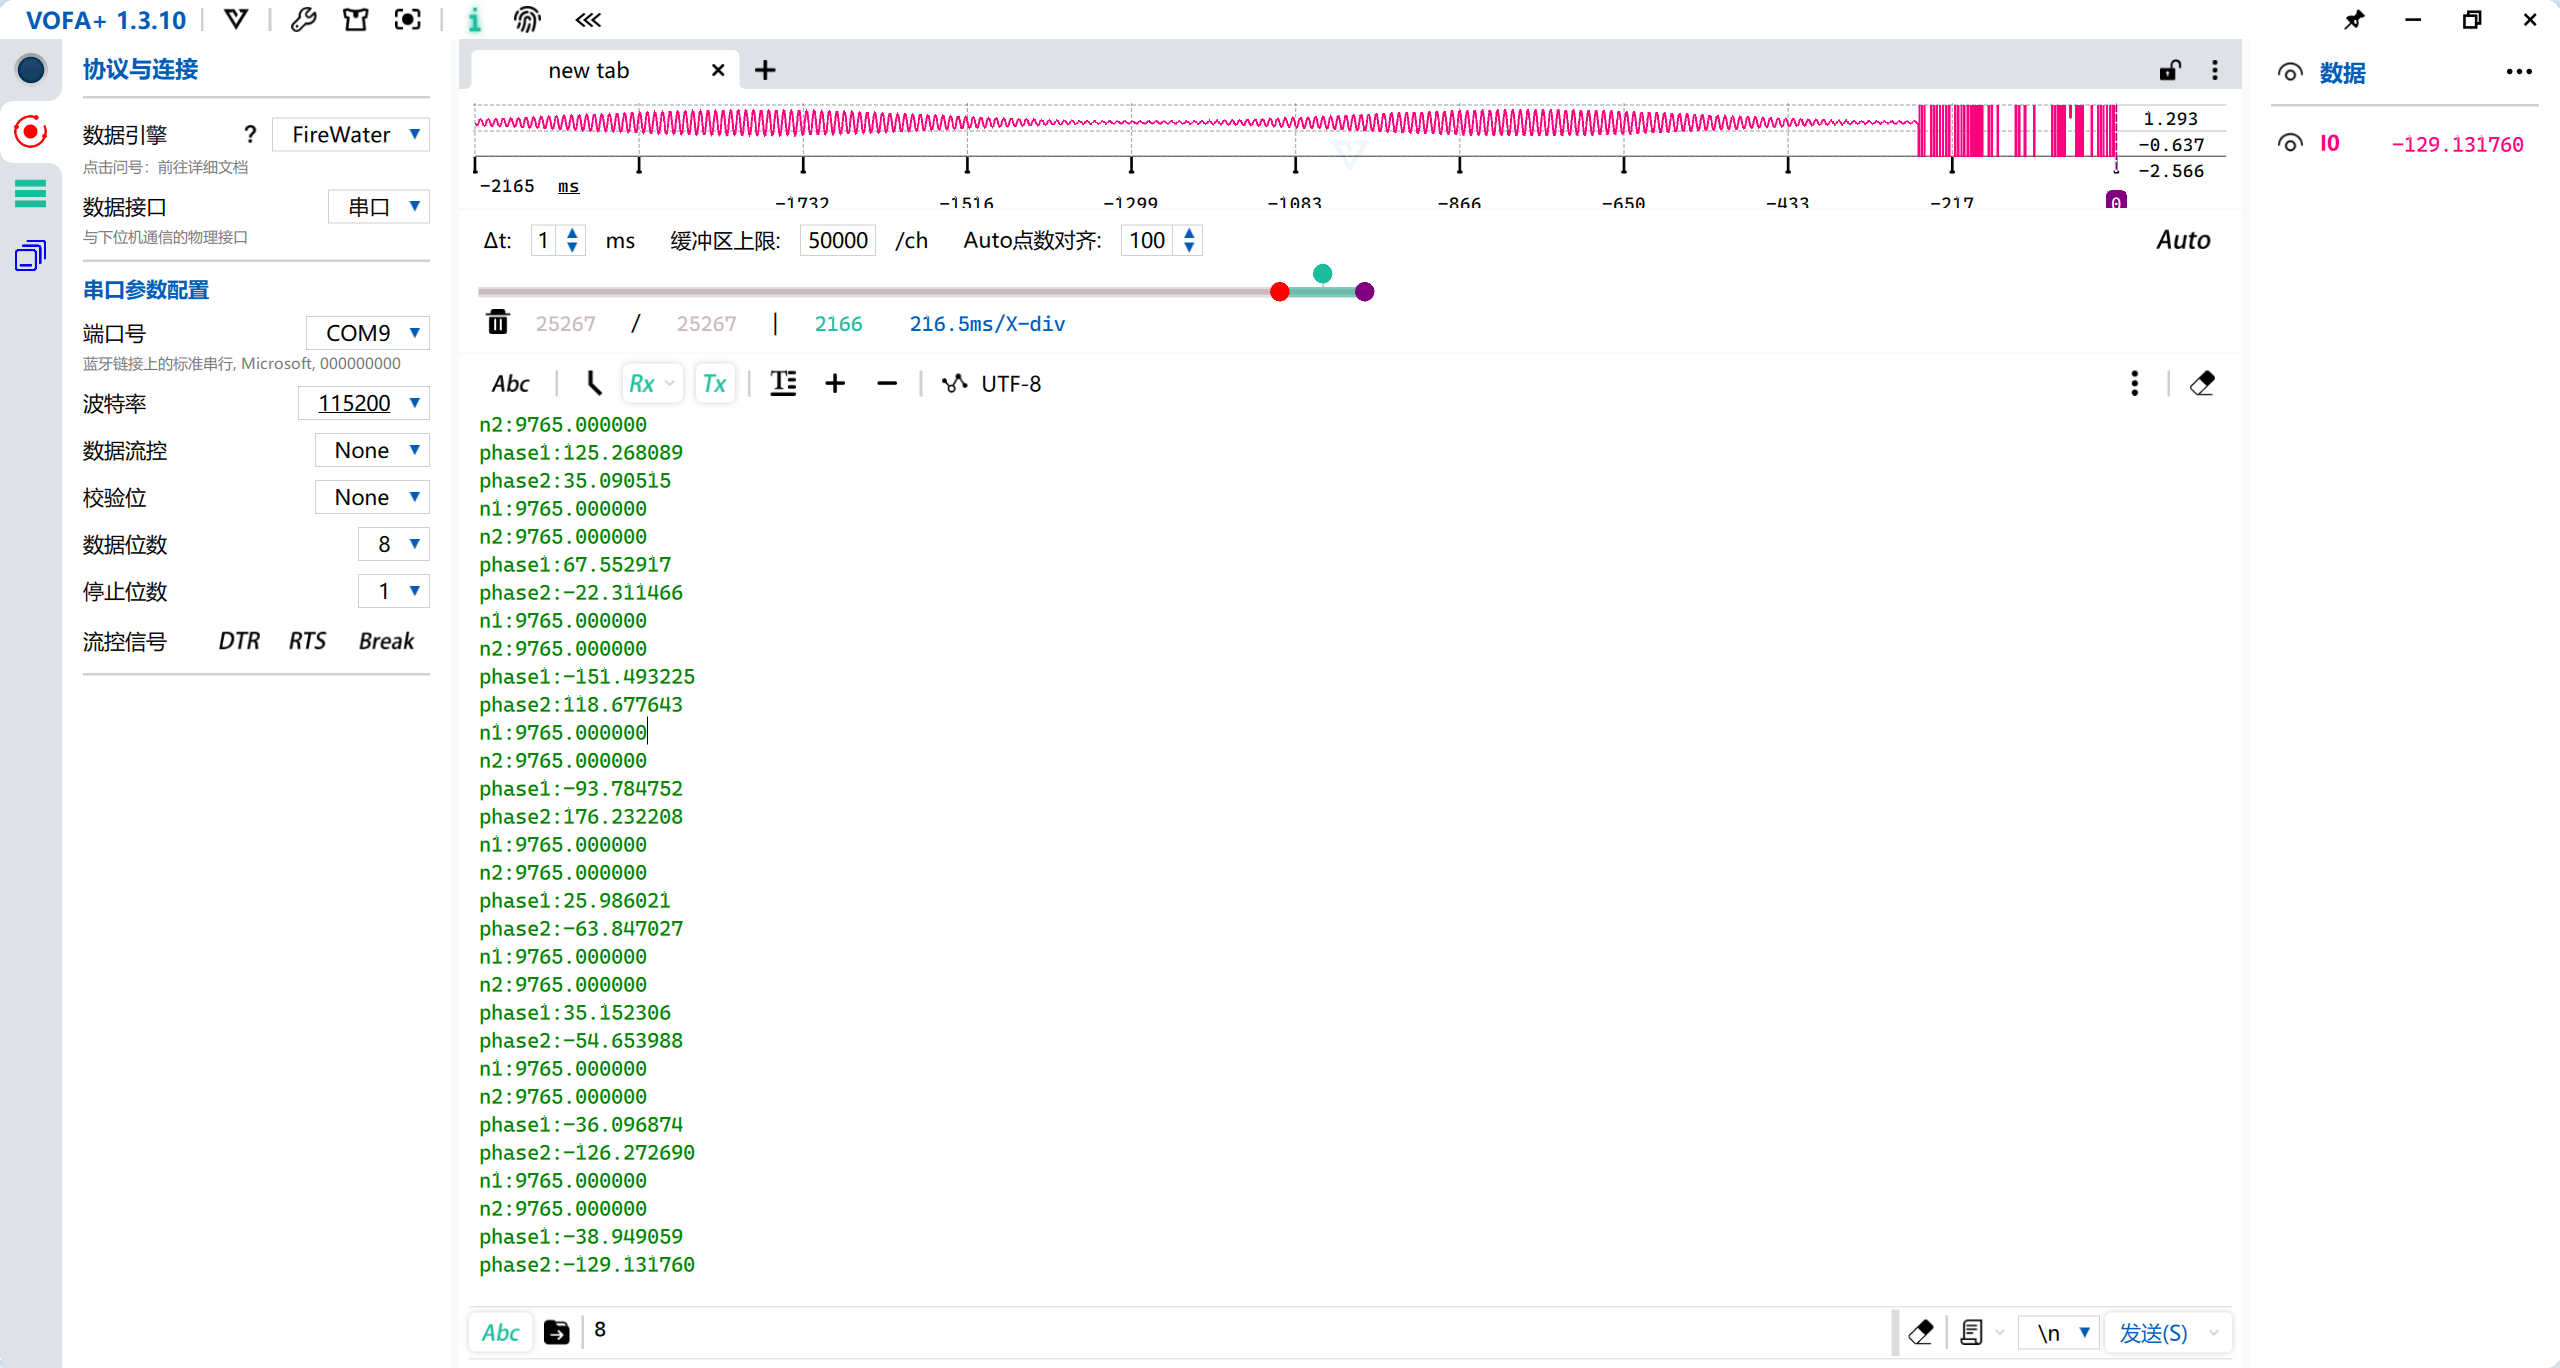Toggle Abc text mode in receive toolbar

[510, 384]
